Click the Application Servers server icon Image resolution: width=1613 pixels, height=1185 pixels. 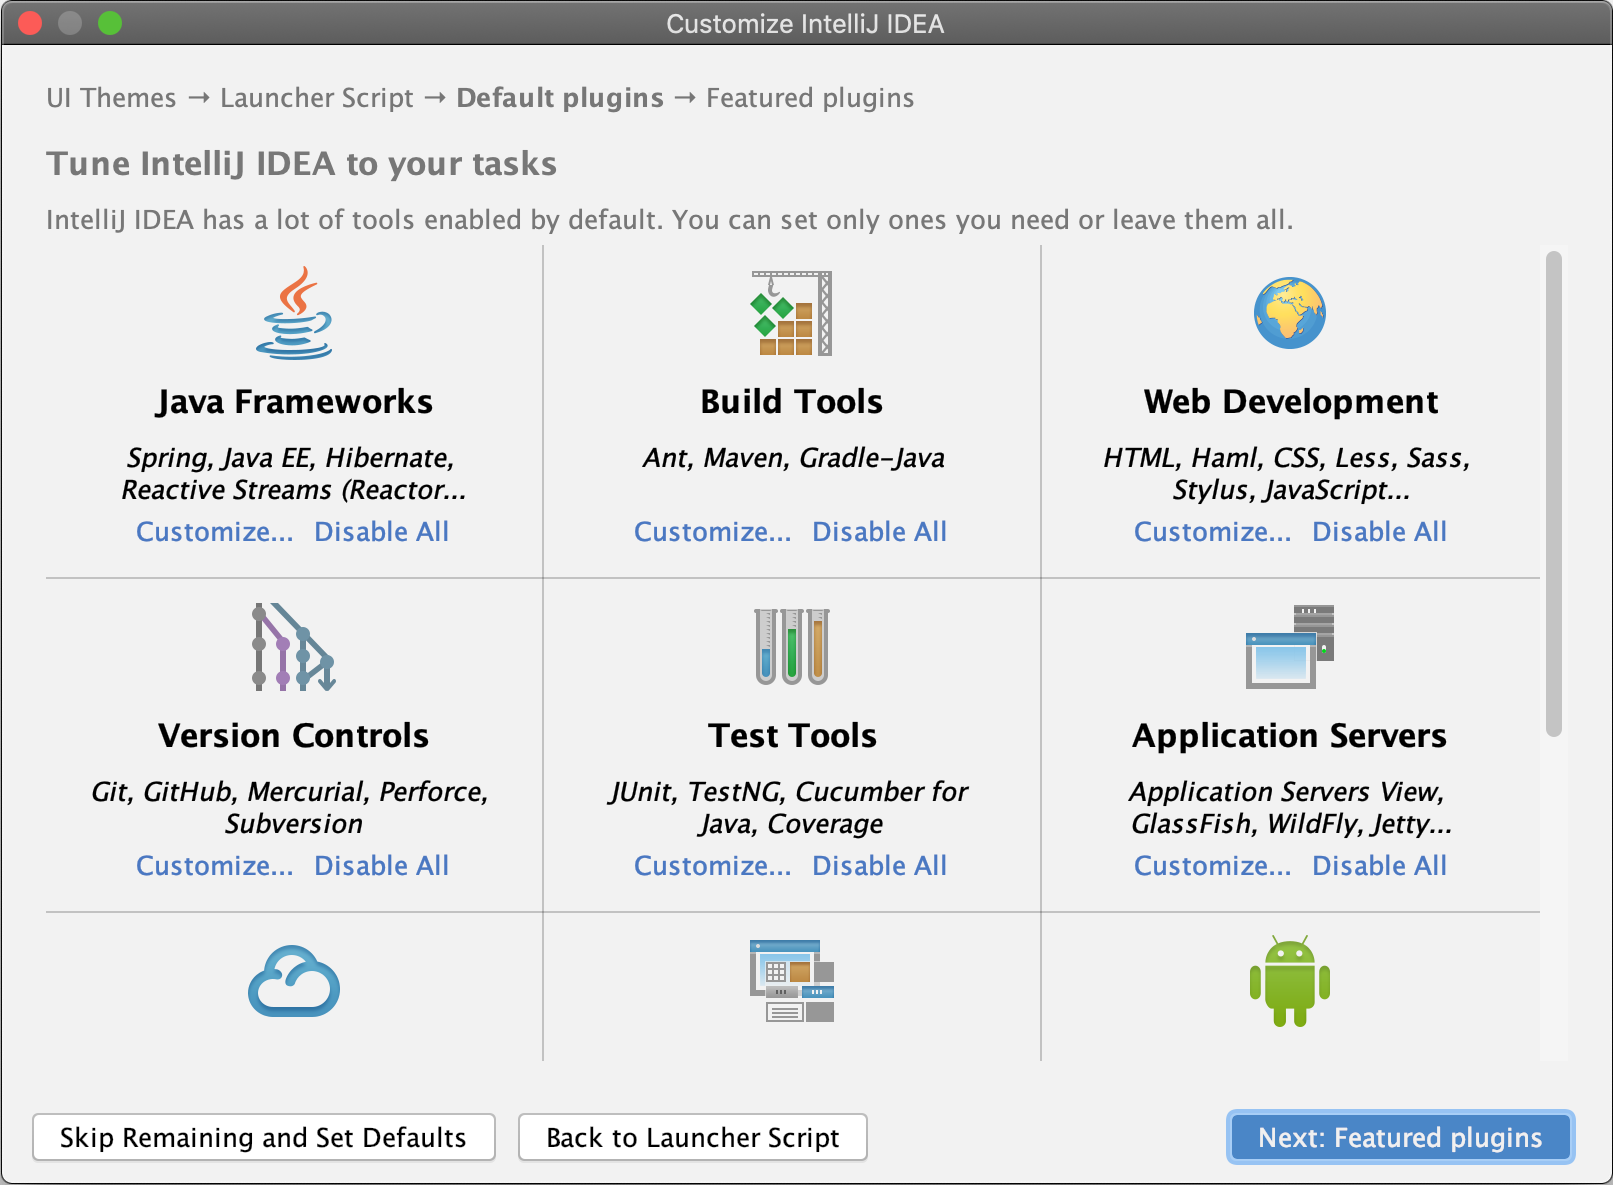point(1289,647)
